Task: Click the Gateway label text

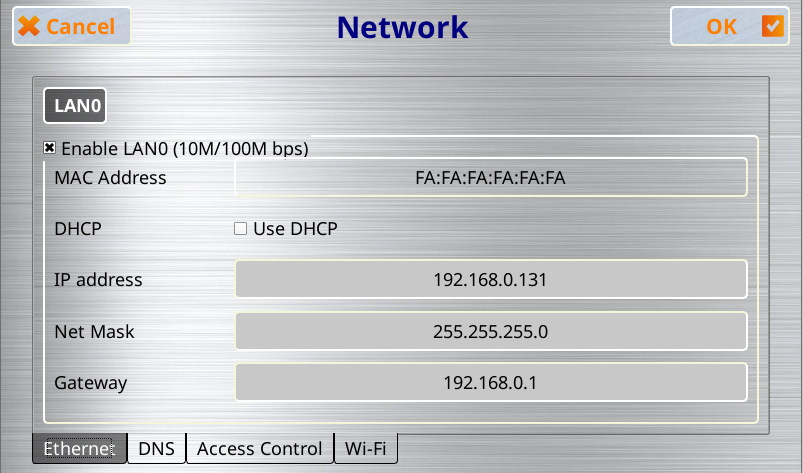Action: [x=91, y=383]
